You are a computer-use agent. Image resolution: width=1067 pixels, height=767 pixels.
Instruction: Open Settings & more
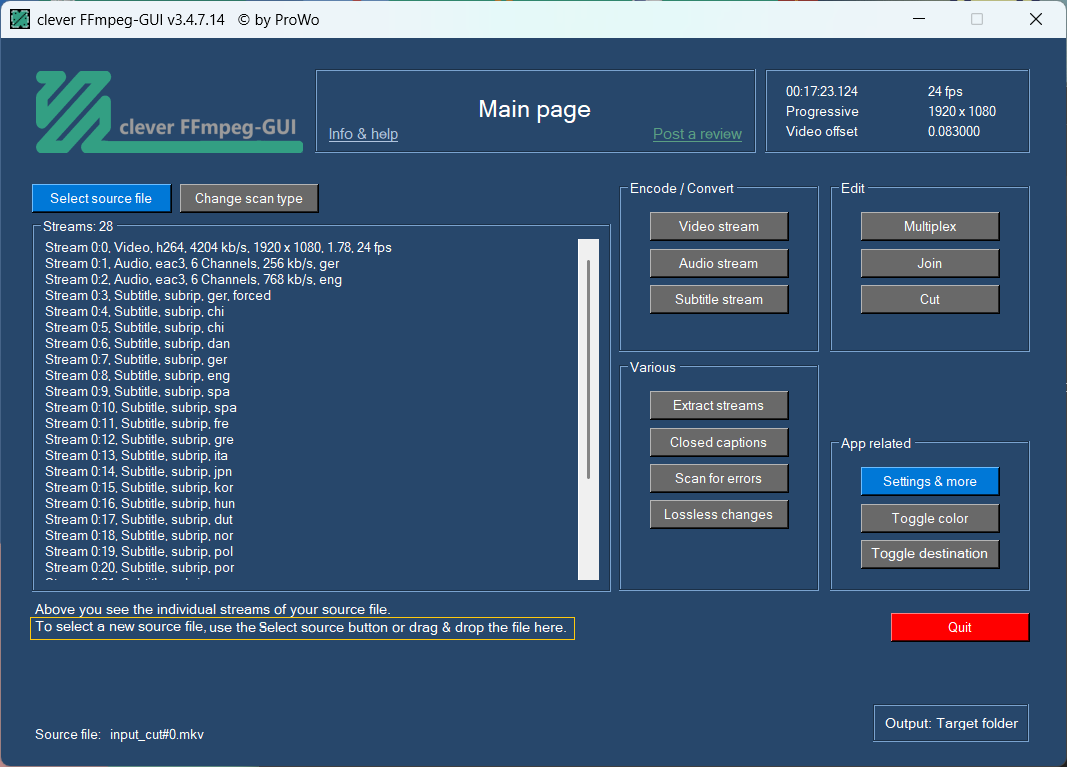[x=929, y=481]
